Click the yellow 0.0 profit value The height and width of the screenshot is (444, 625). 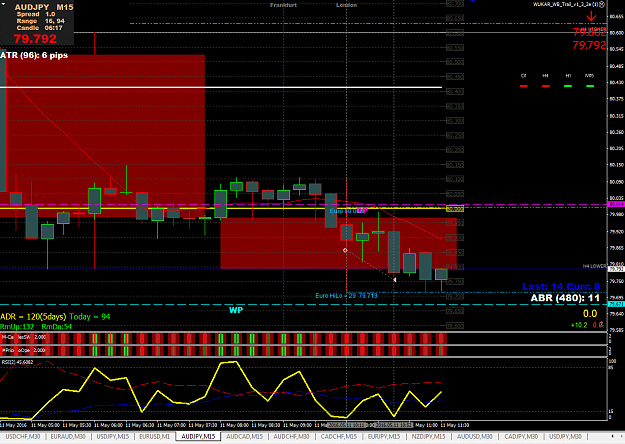590,314
